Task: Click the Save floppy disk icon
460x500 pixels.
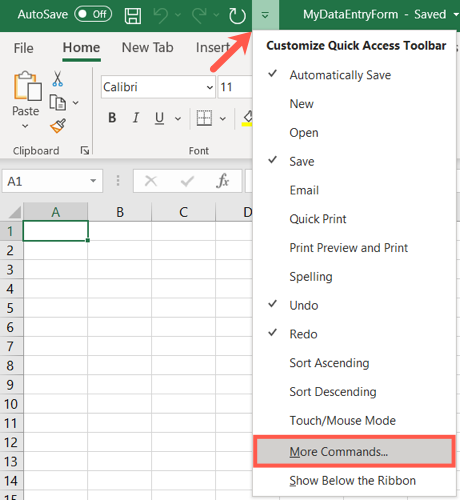Action: point(133,15)
